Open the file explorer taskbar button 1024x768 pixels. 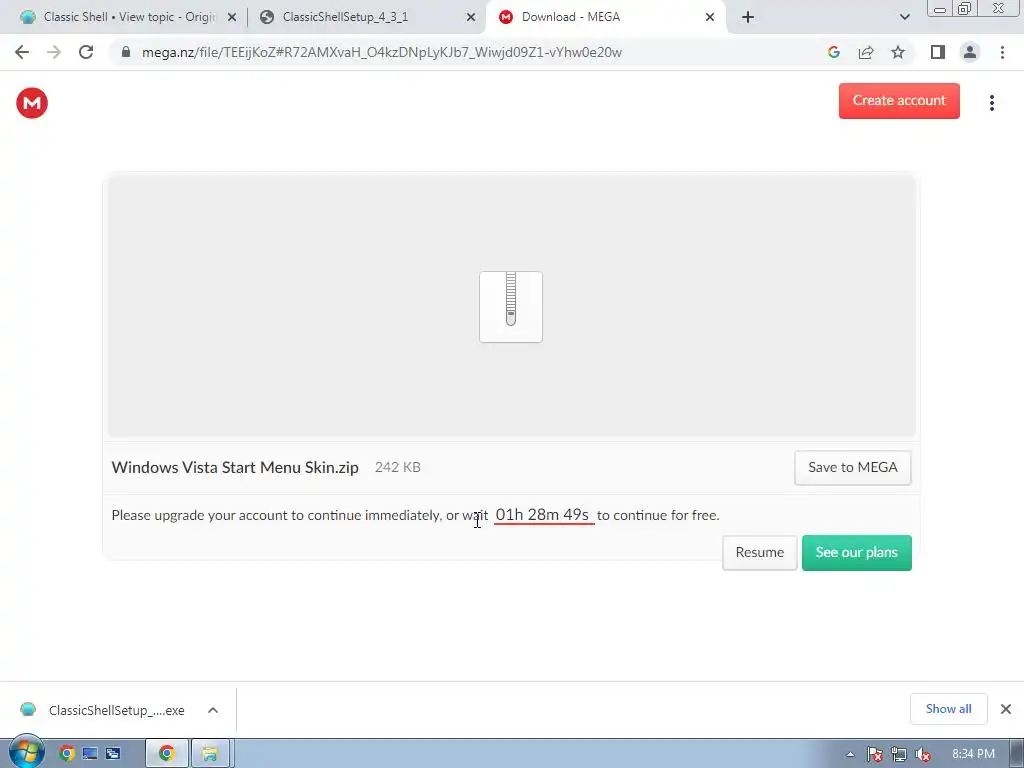(x=210, y=754)
